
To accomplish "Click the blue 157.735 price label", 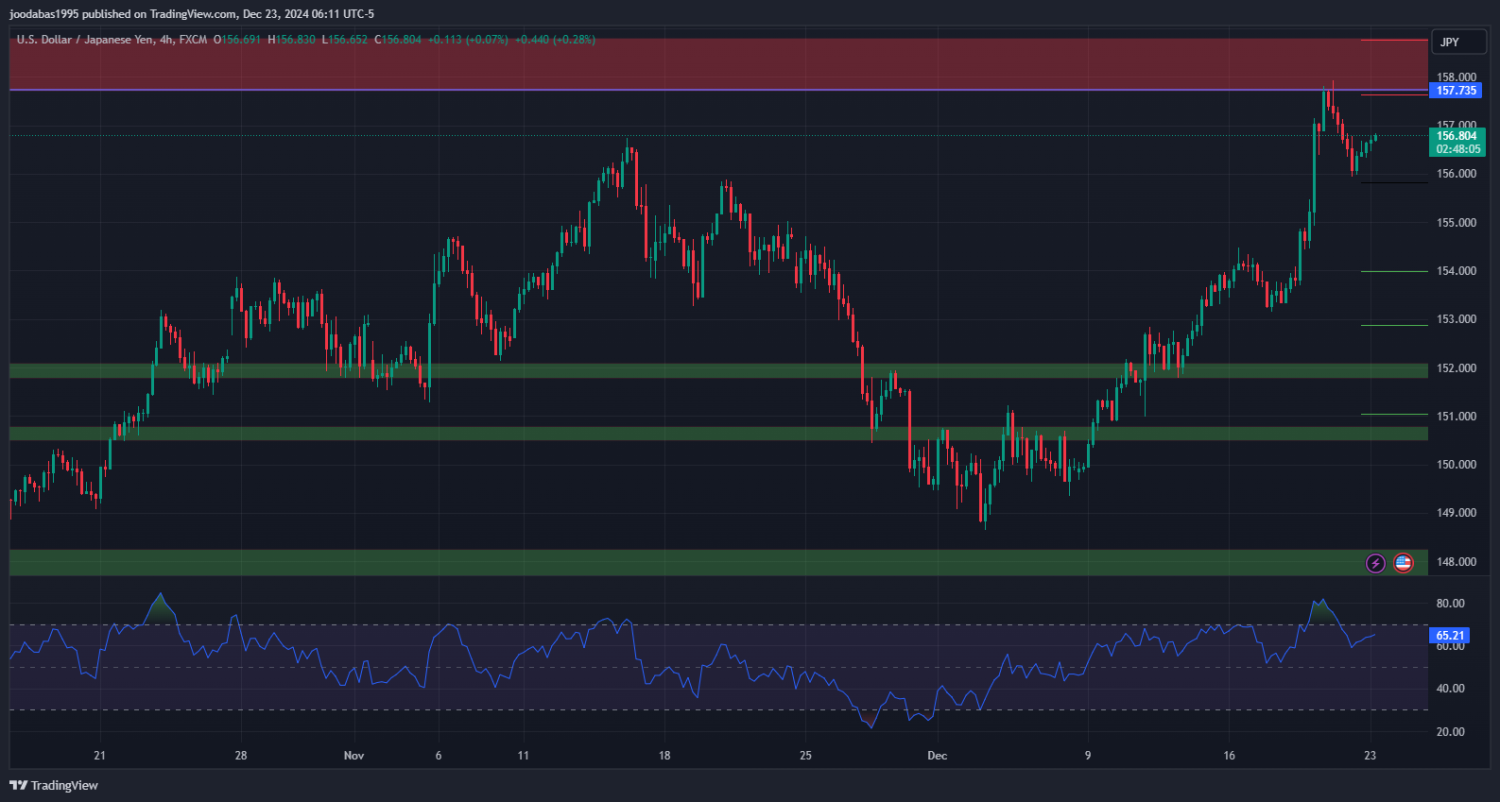I will click(x=1456, y=90).
